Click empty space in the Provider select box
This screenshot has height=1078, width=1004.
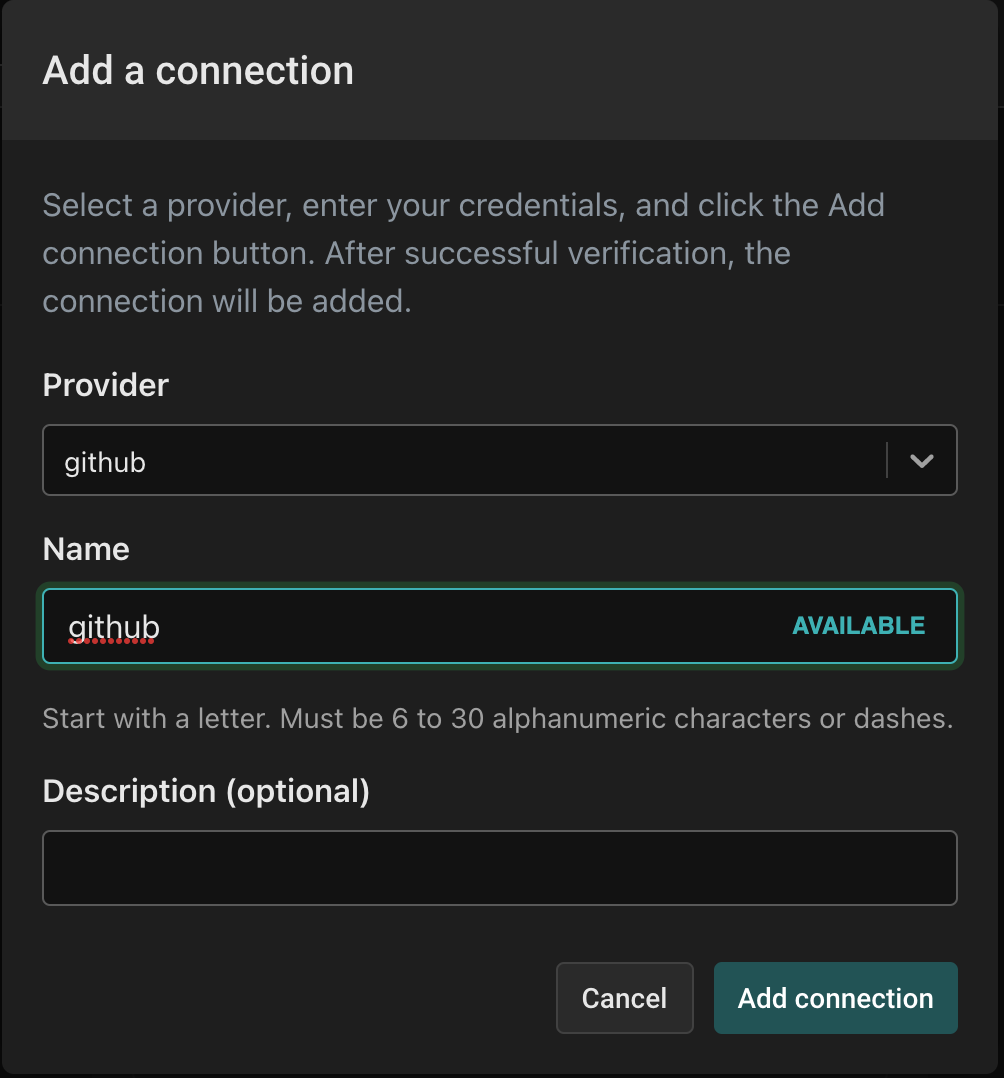(516, 460)
